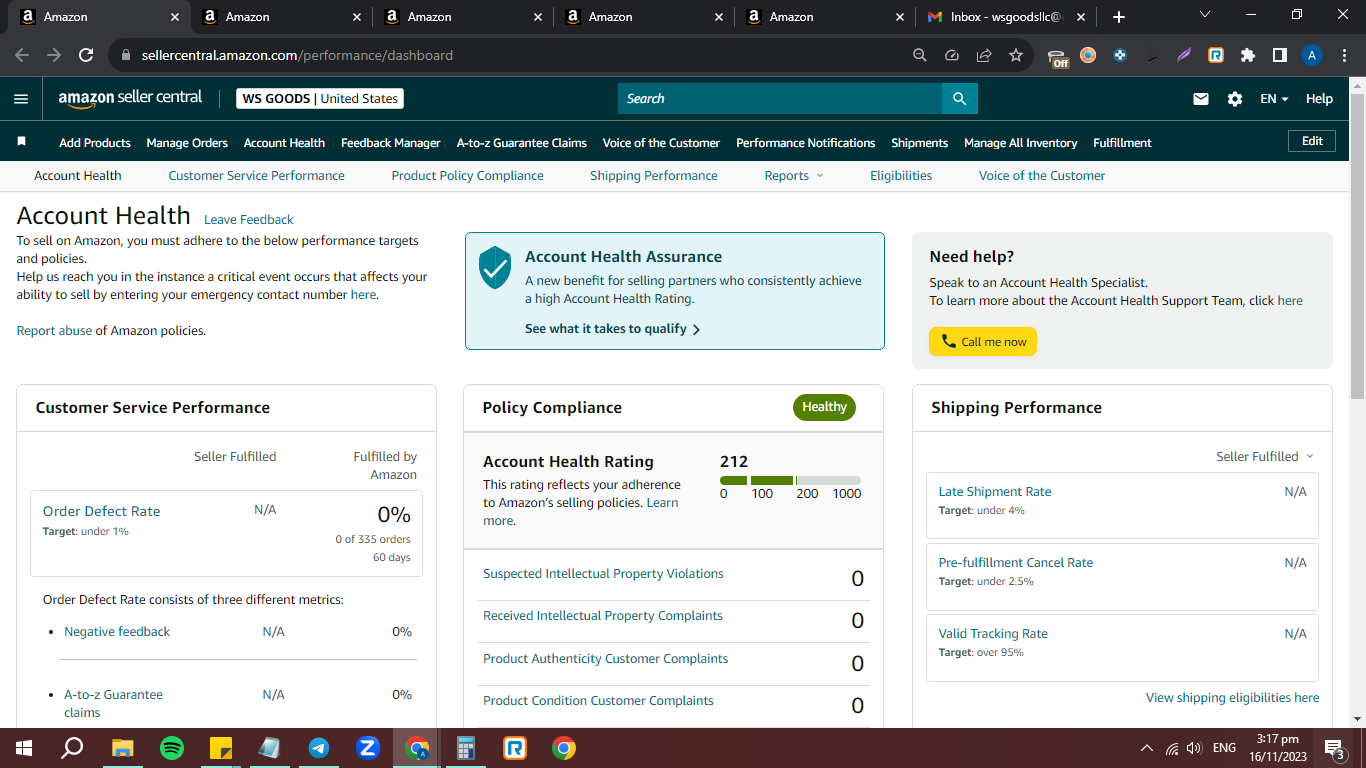Open the Chrome three-dot menu

(x=1344, y=56)
